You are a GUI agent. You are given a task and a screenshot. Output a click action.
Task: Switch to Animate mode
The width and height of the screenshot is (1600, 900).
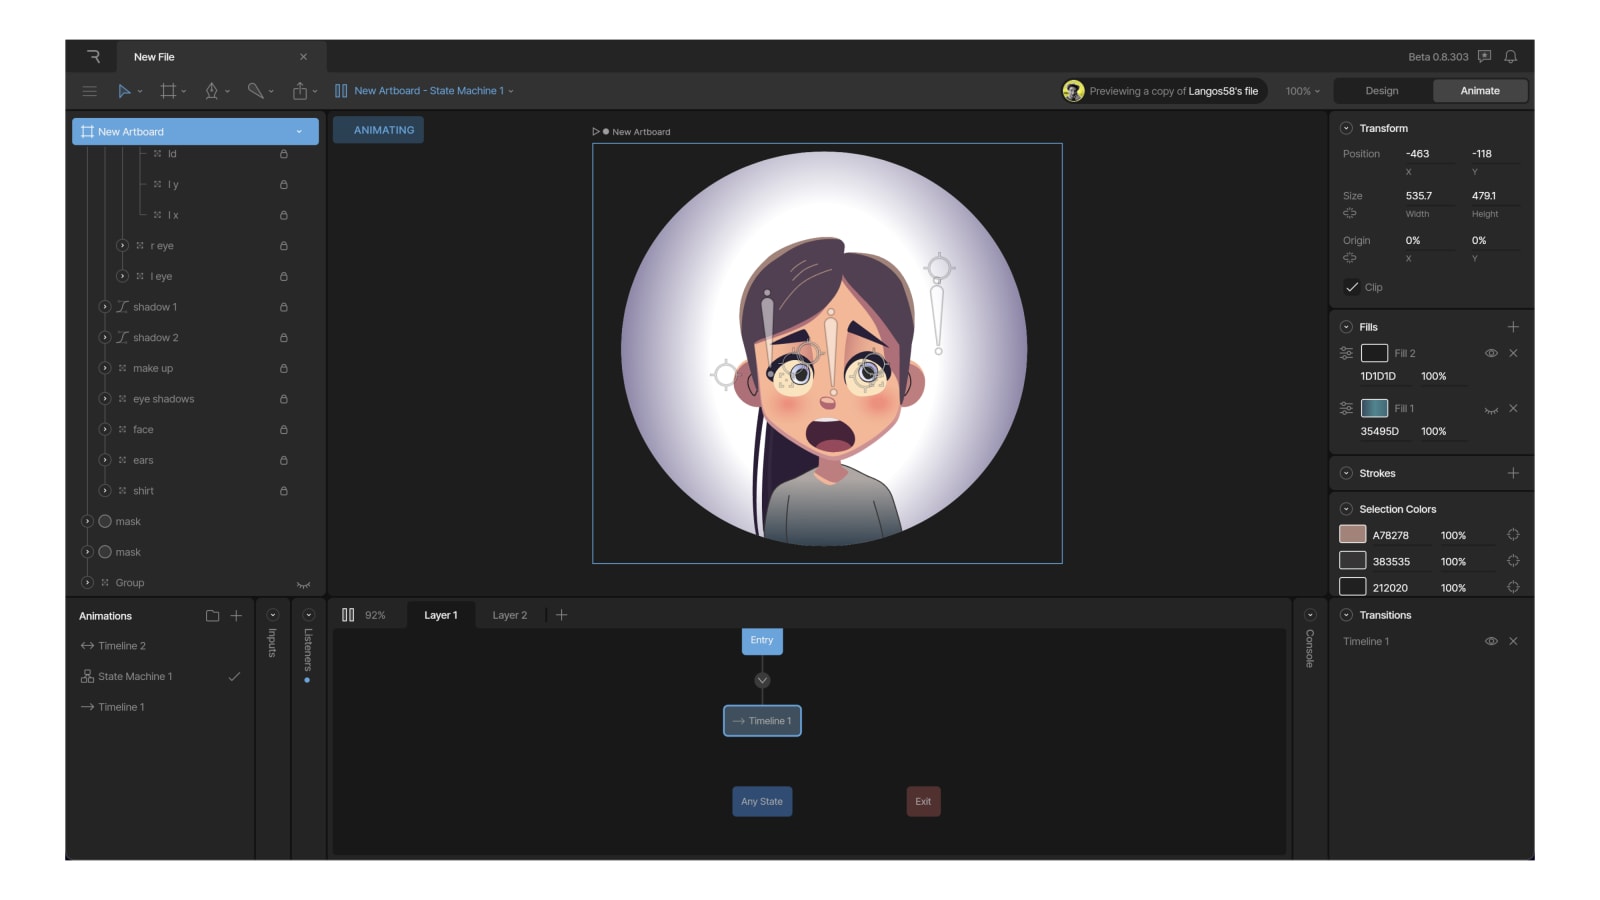point(1480,91)
